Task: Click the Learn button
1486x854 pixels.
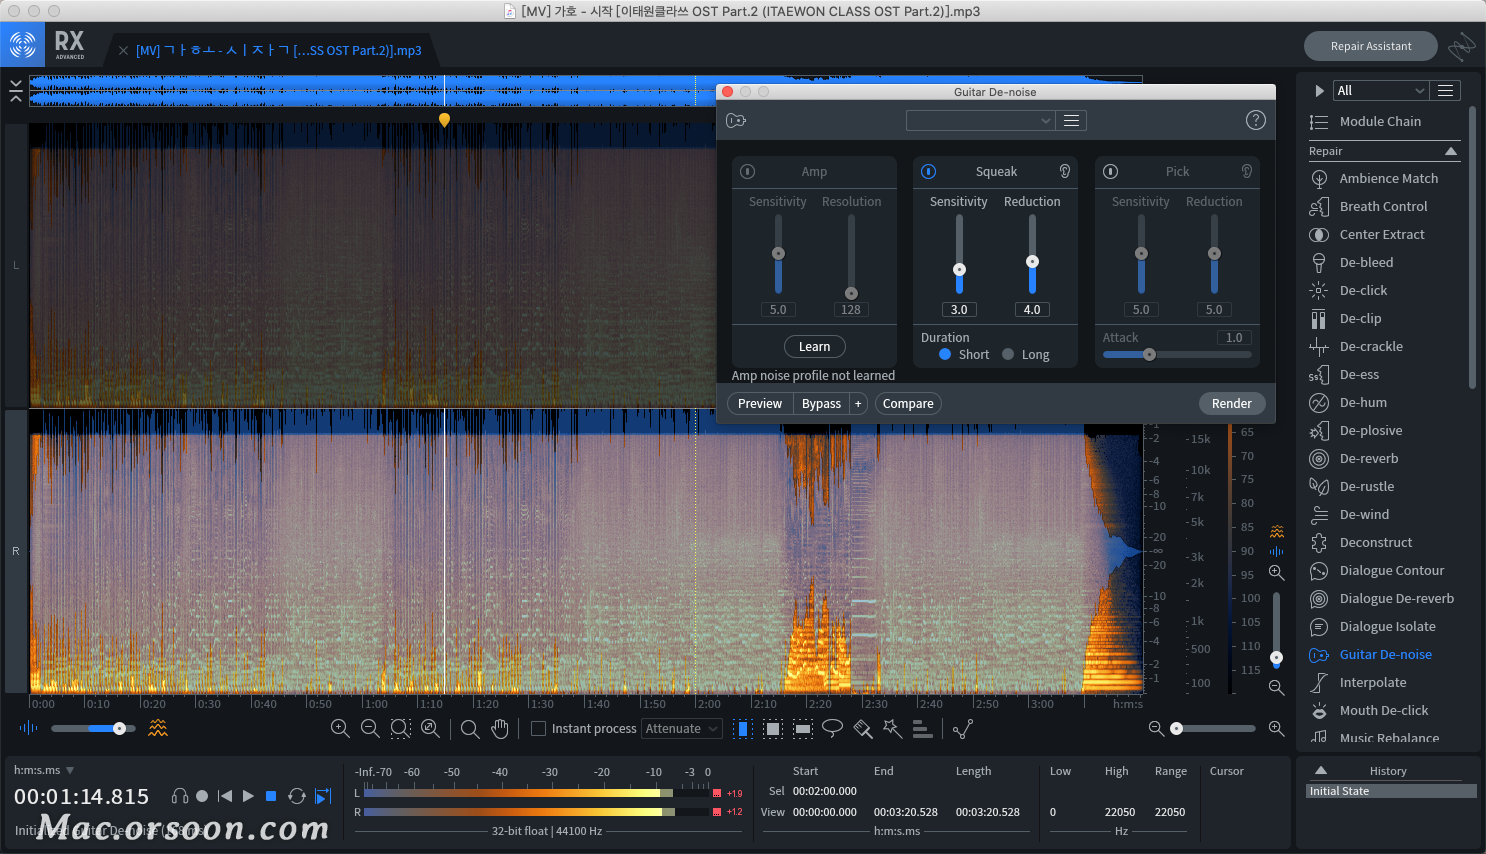Action: pos(814,346)
